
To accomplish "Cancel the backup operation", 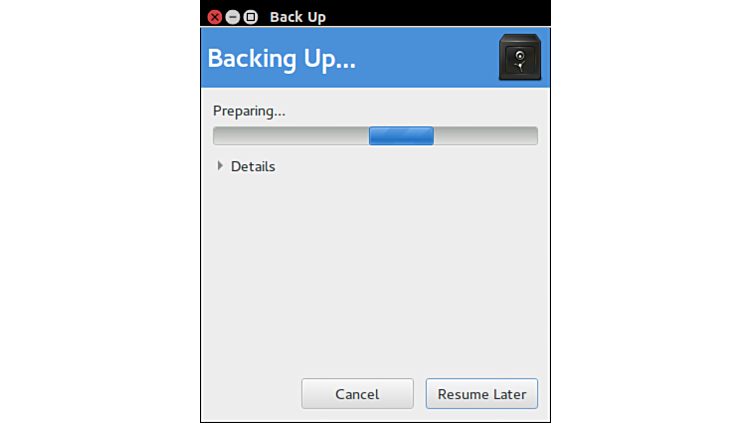I will 357,394.
